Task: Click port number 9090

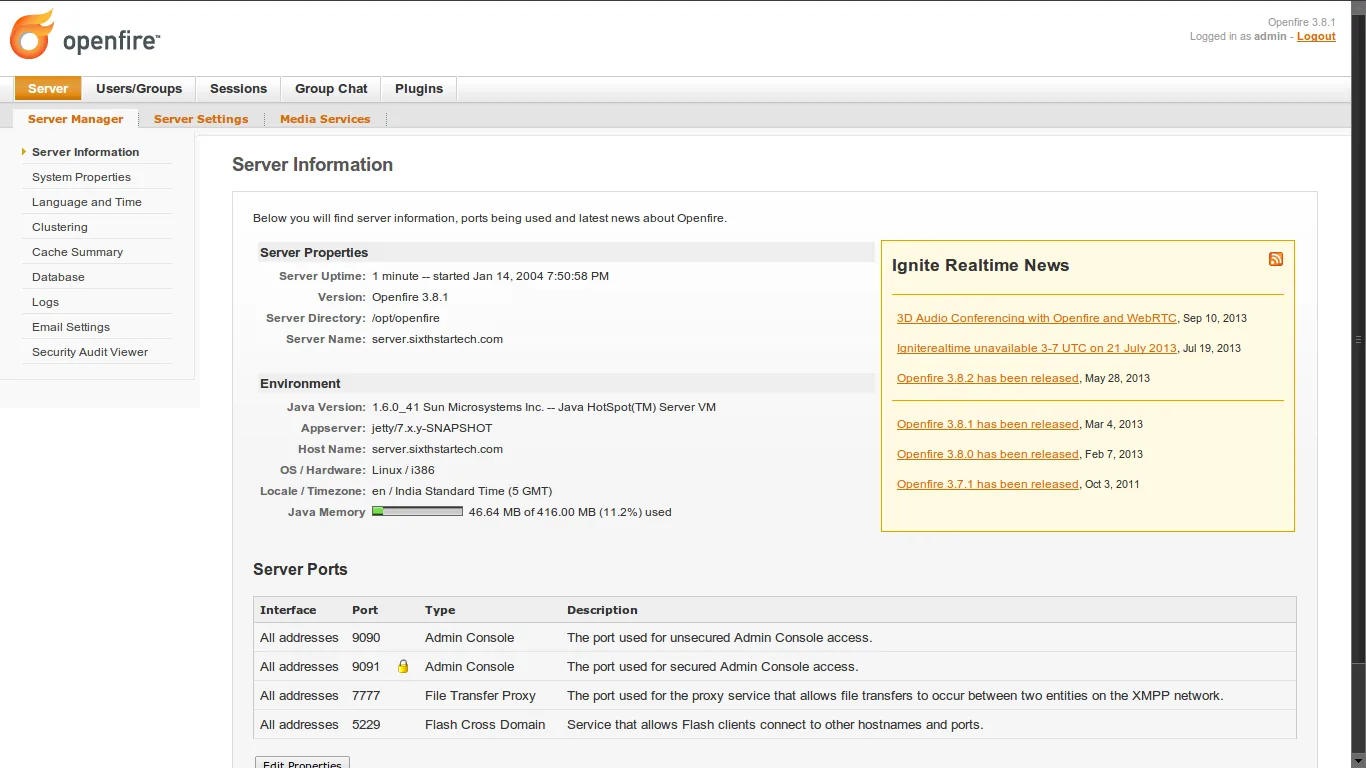Action: (366, 637)
